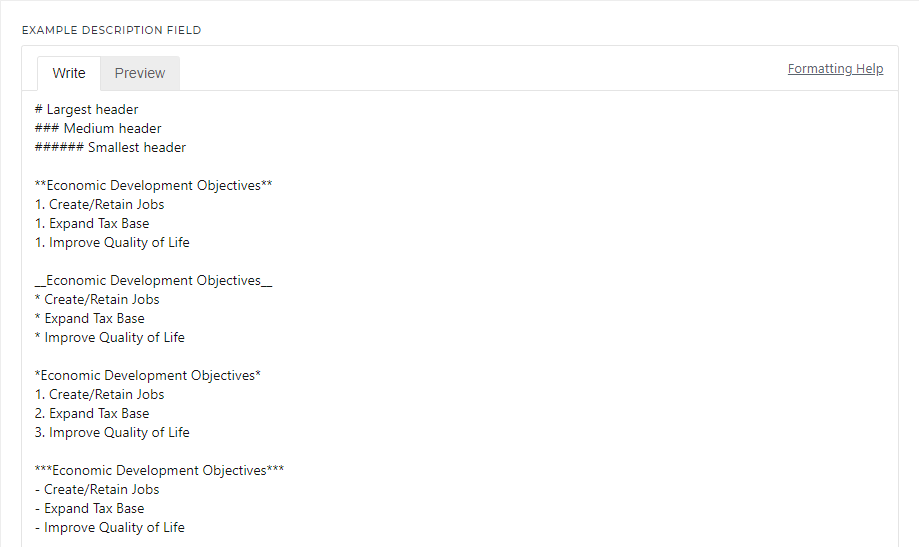Click the single-asterisk "*Economic Development Objectives*" line
Image resolution: width=919 pixels, height=547 pixels.
pyautogui.click(x=148, y=376)
